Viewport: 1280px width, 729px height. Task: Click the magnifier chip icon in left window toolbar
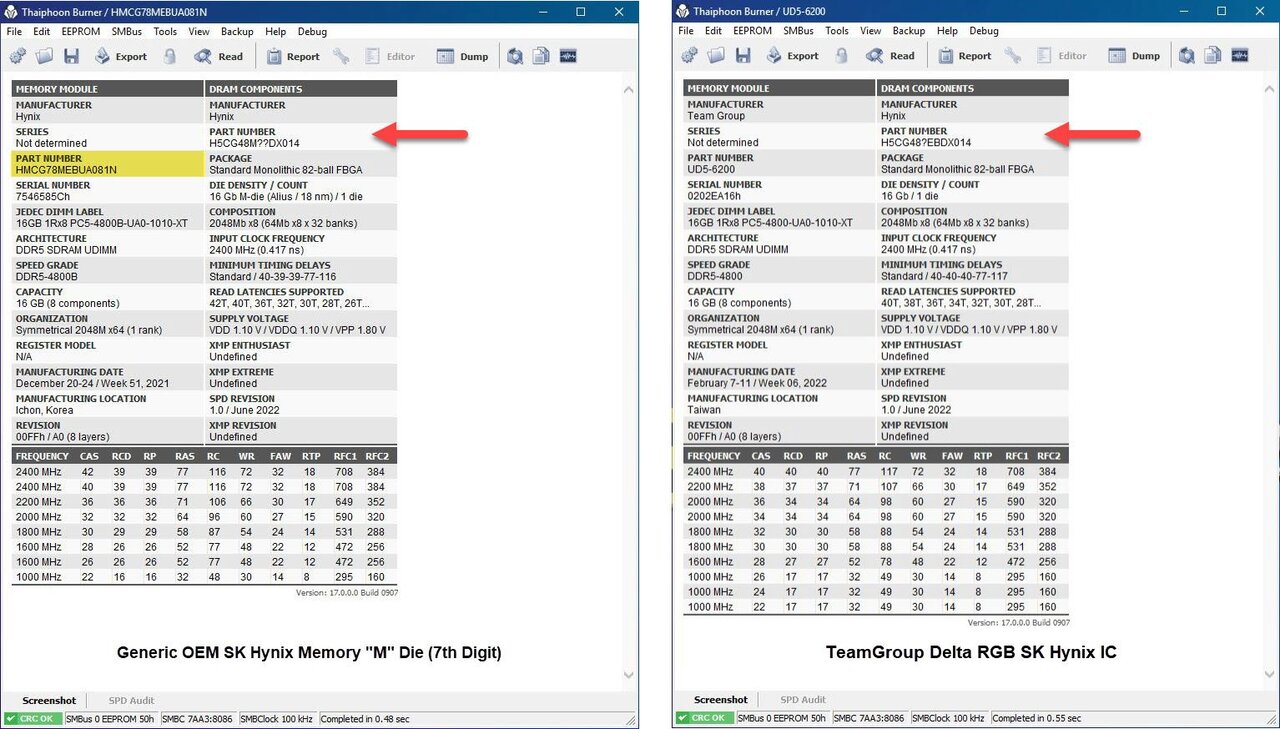tap(515, 57)
